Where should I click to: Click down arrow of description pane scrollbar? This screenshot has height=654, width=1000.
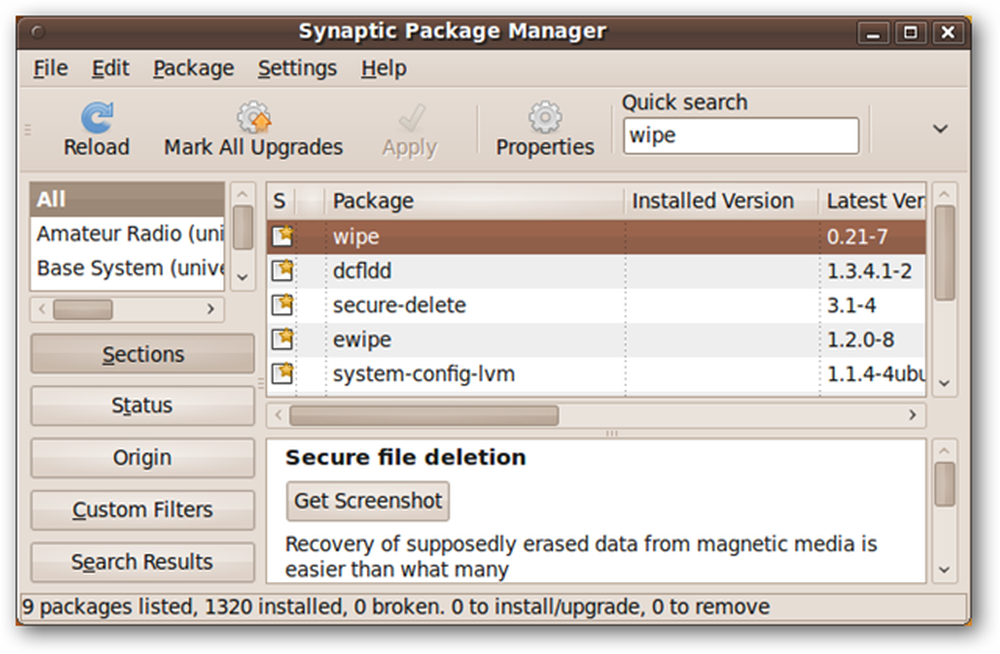(x=945, y=570)
